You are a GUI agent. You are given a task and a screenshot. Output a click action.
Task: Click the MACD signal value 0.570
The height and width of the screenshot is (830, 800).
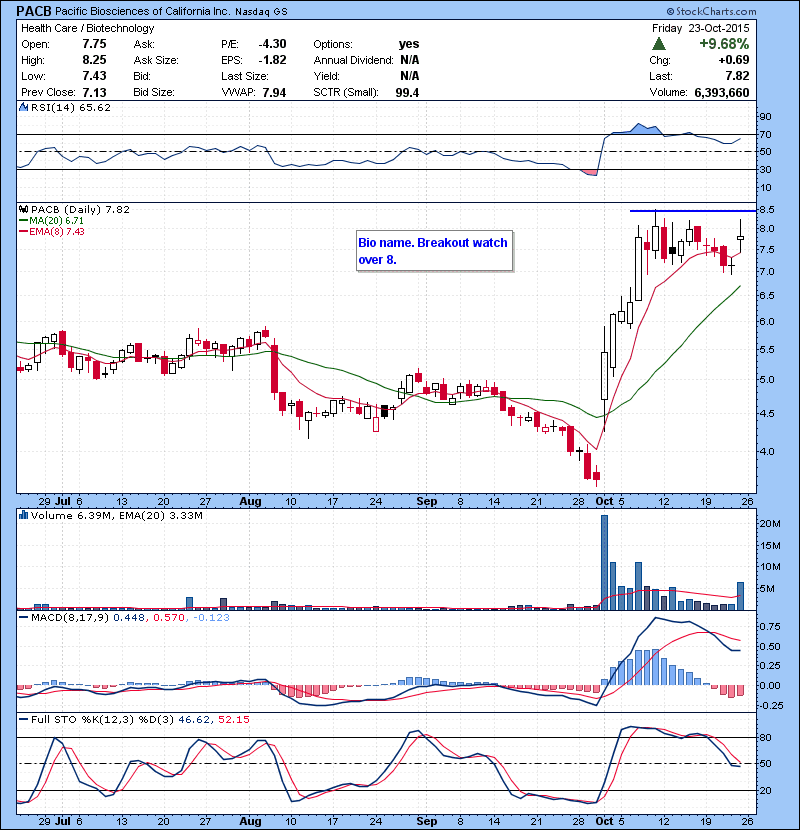pyautogui.click(x=169, y=618)
